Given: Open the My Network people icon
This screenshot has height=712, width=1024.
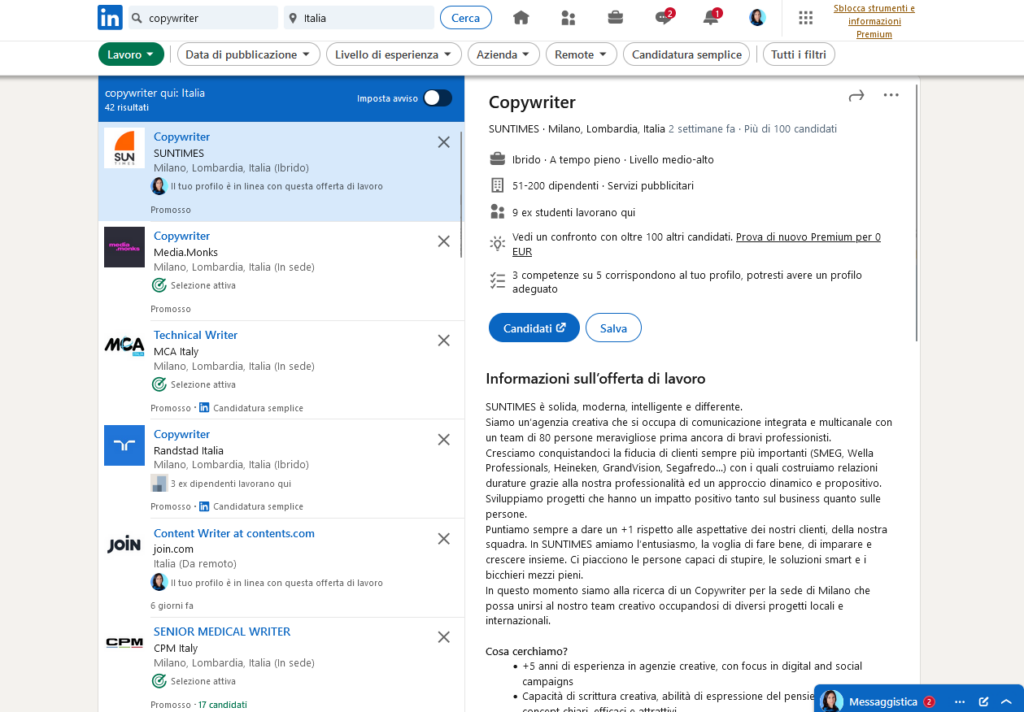Looking at the screenshot, I should (x=568, y=18).
